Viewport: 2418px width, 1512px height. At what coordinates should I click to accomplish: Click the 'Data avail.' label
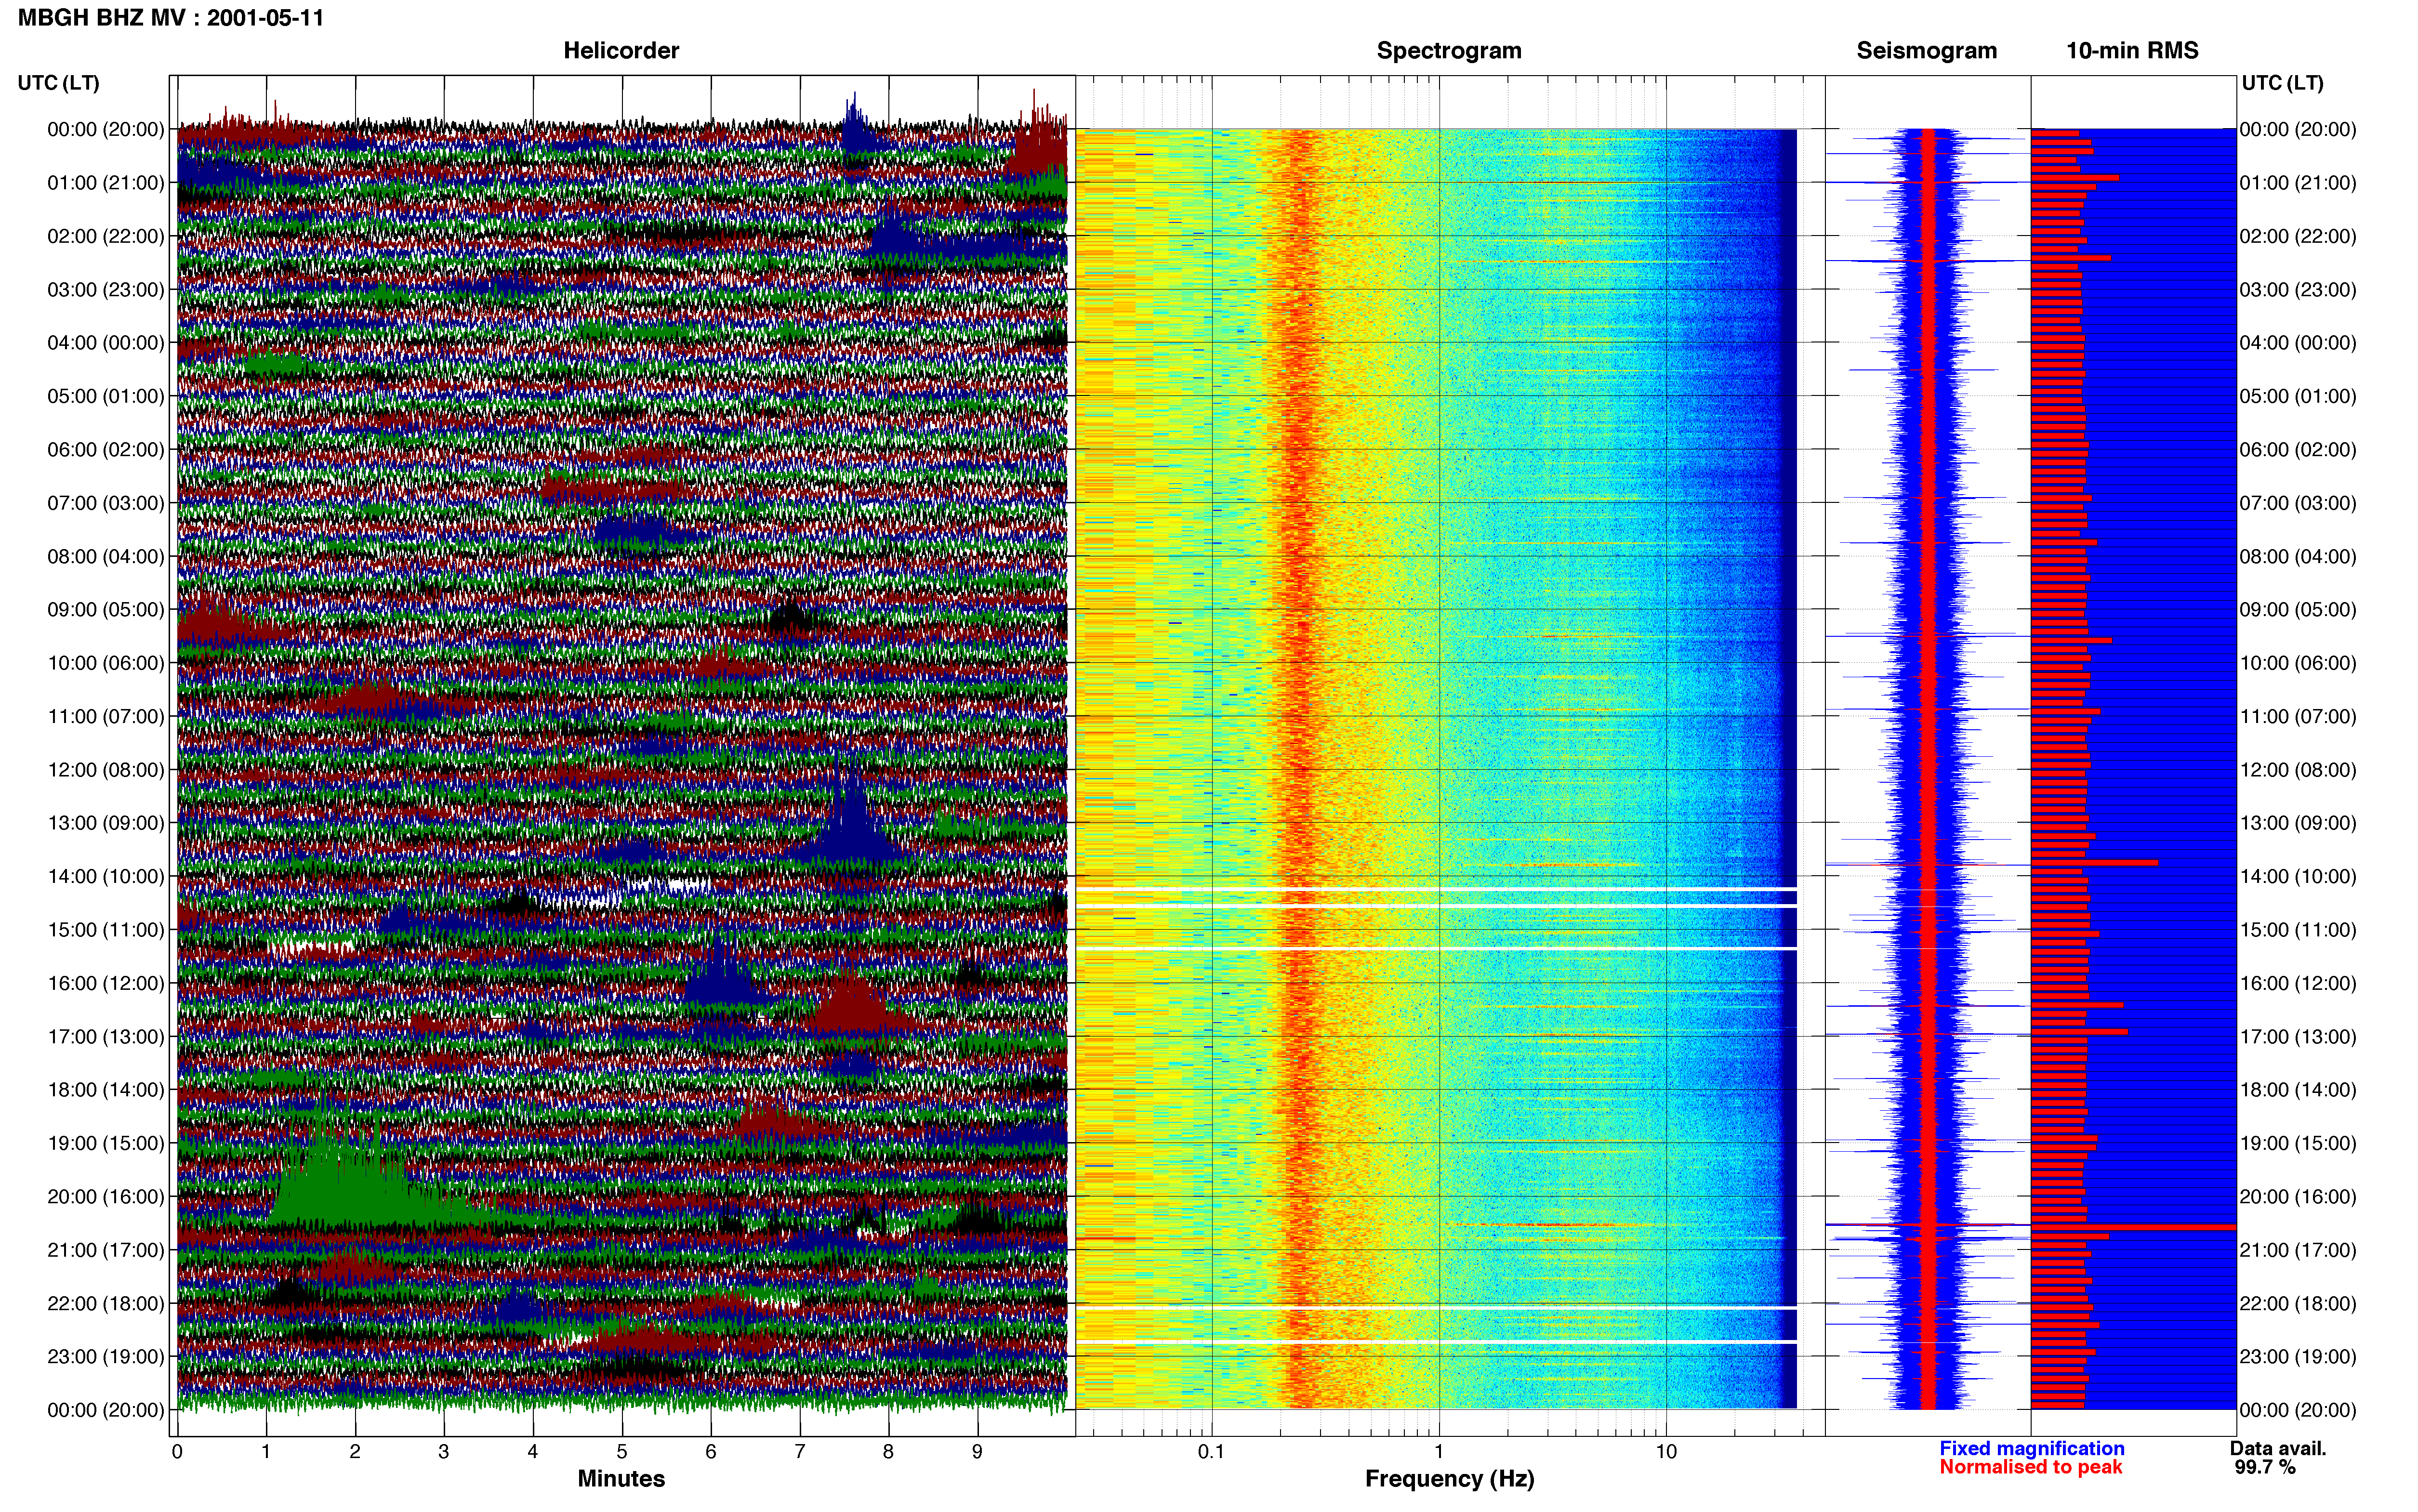(x=2278, y=1448)
